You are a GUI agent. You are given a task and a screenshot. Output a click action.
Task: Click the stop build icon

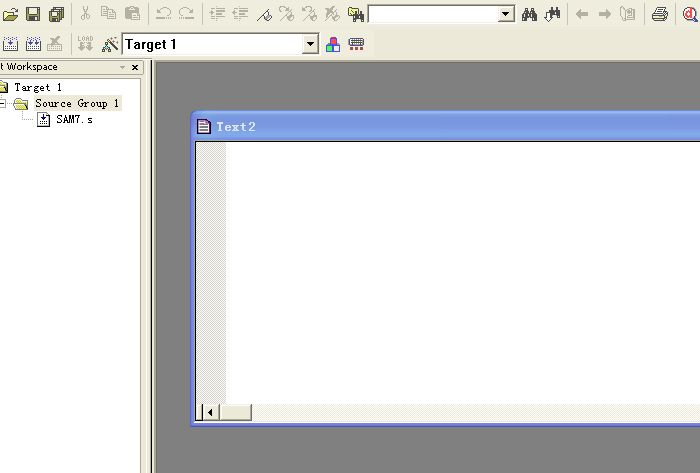point(54,44)
